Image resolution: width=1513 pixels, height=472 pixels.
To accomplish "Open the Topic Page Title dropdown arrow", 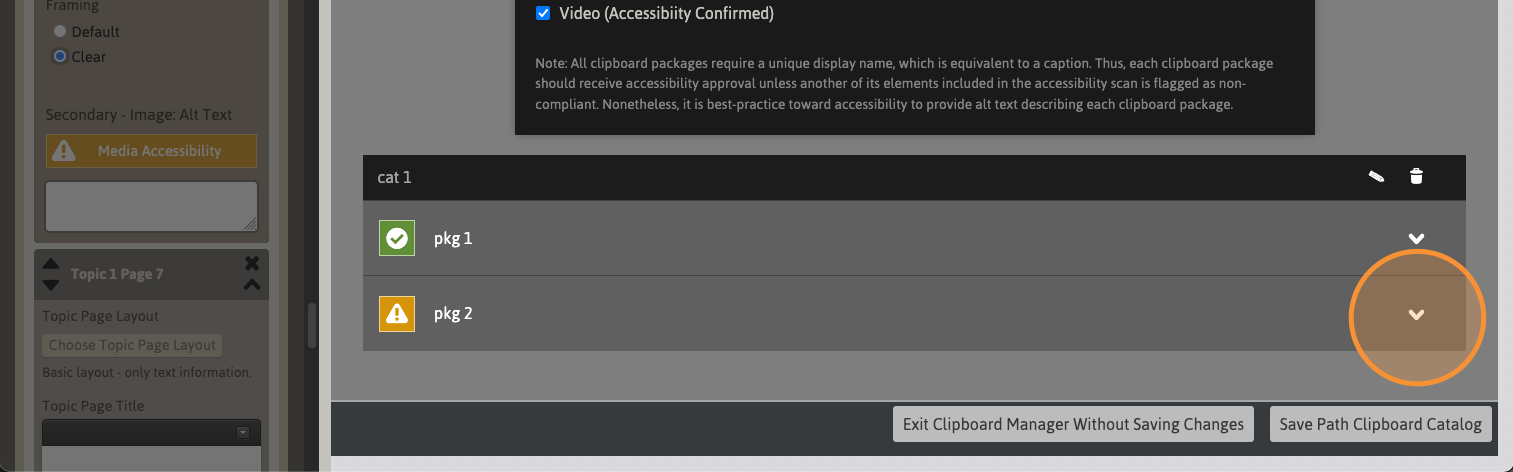I will (x=242, y=432).
